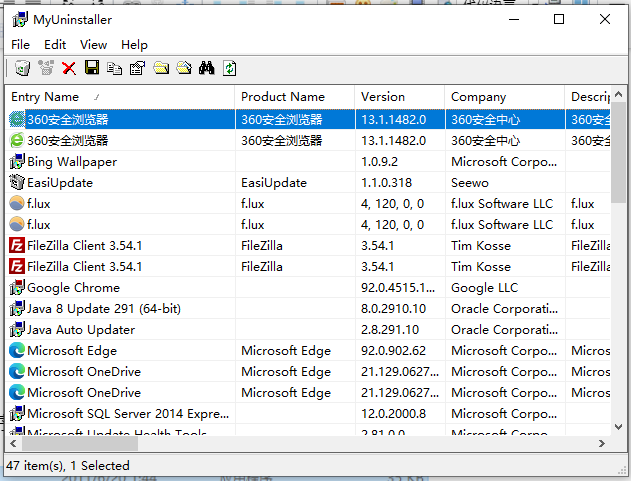Click the vertical scrollbar down arrow
This screenshot has width=631, height=481.
coord(619,424)
